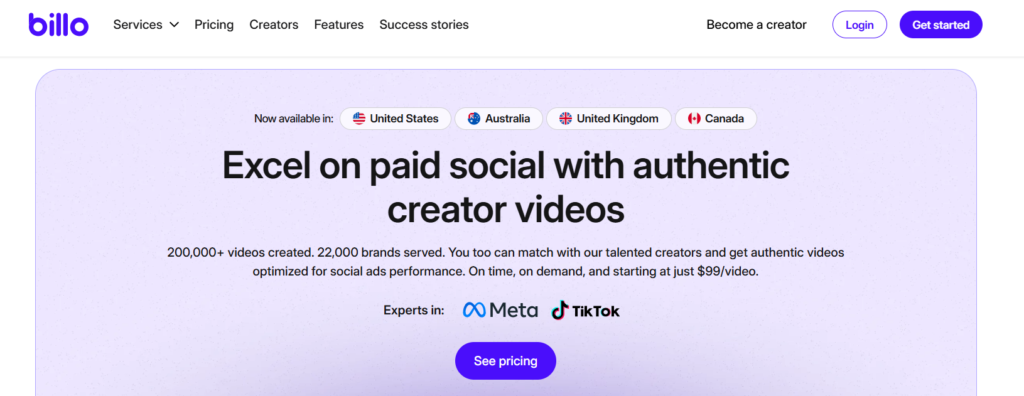The height and width of the screenshot is (396, 1024).
Task: Click the United States flag icon
Action: tap(359, 119)
